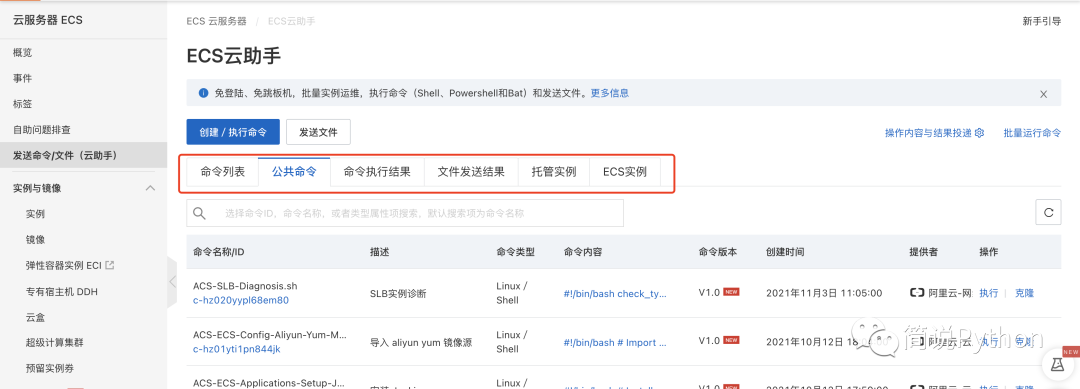Open 超级计算集群 in the sidebar
The height and width of the screenshot is (389, 1080).
[x=54, y=342]
